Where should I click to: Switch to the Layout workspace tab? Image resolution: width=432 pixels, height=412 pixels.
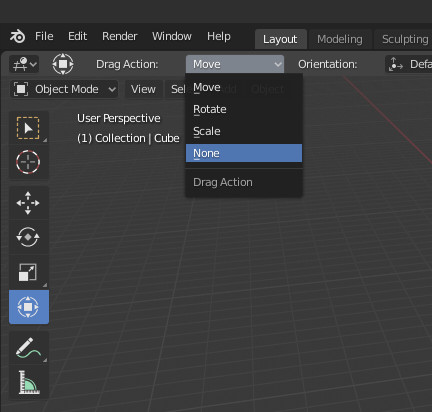(x=280, y=39)
